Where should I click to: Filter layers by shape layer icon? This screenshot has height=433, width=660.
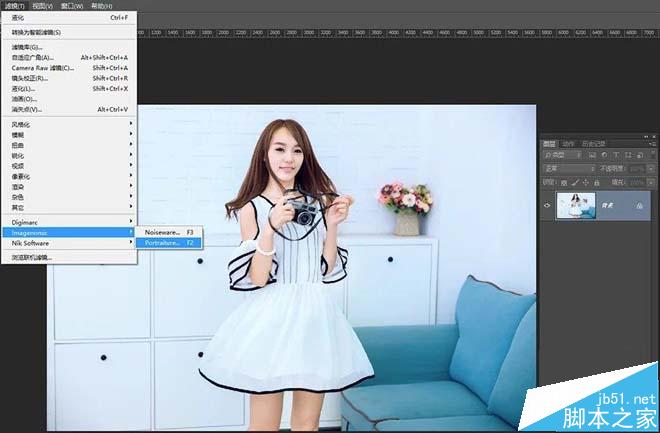(628, 155)
